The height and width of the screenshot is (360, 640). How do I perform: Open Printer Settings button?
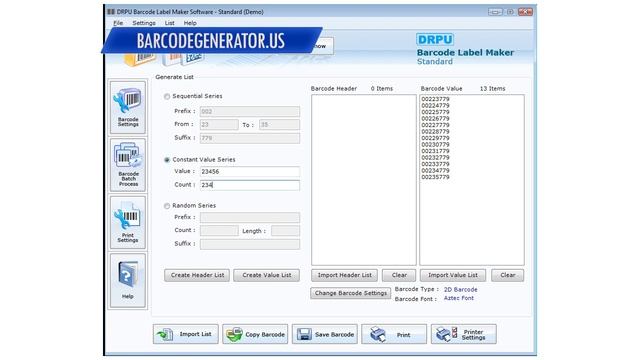pyautogui.click(x=464, y=334)
